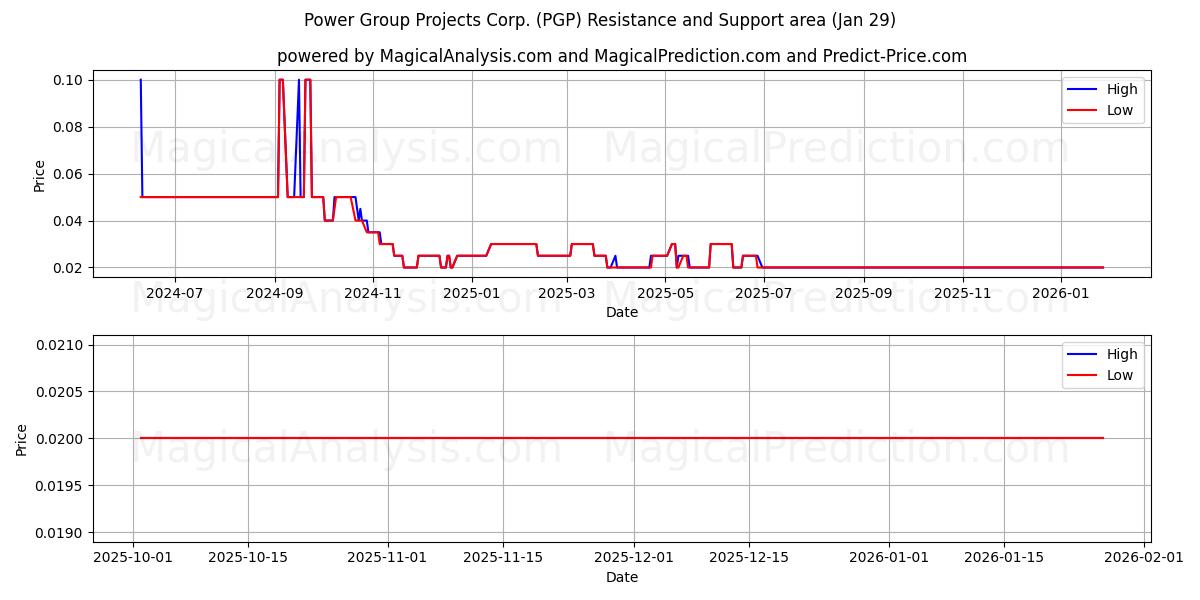Click the 2025-12-01 tick label
This screenshot has width=1200, height=600.
633,559
